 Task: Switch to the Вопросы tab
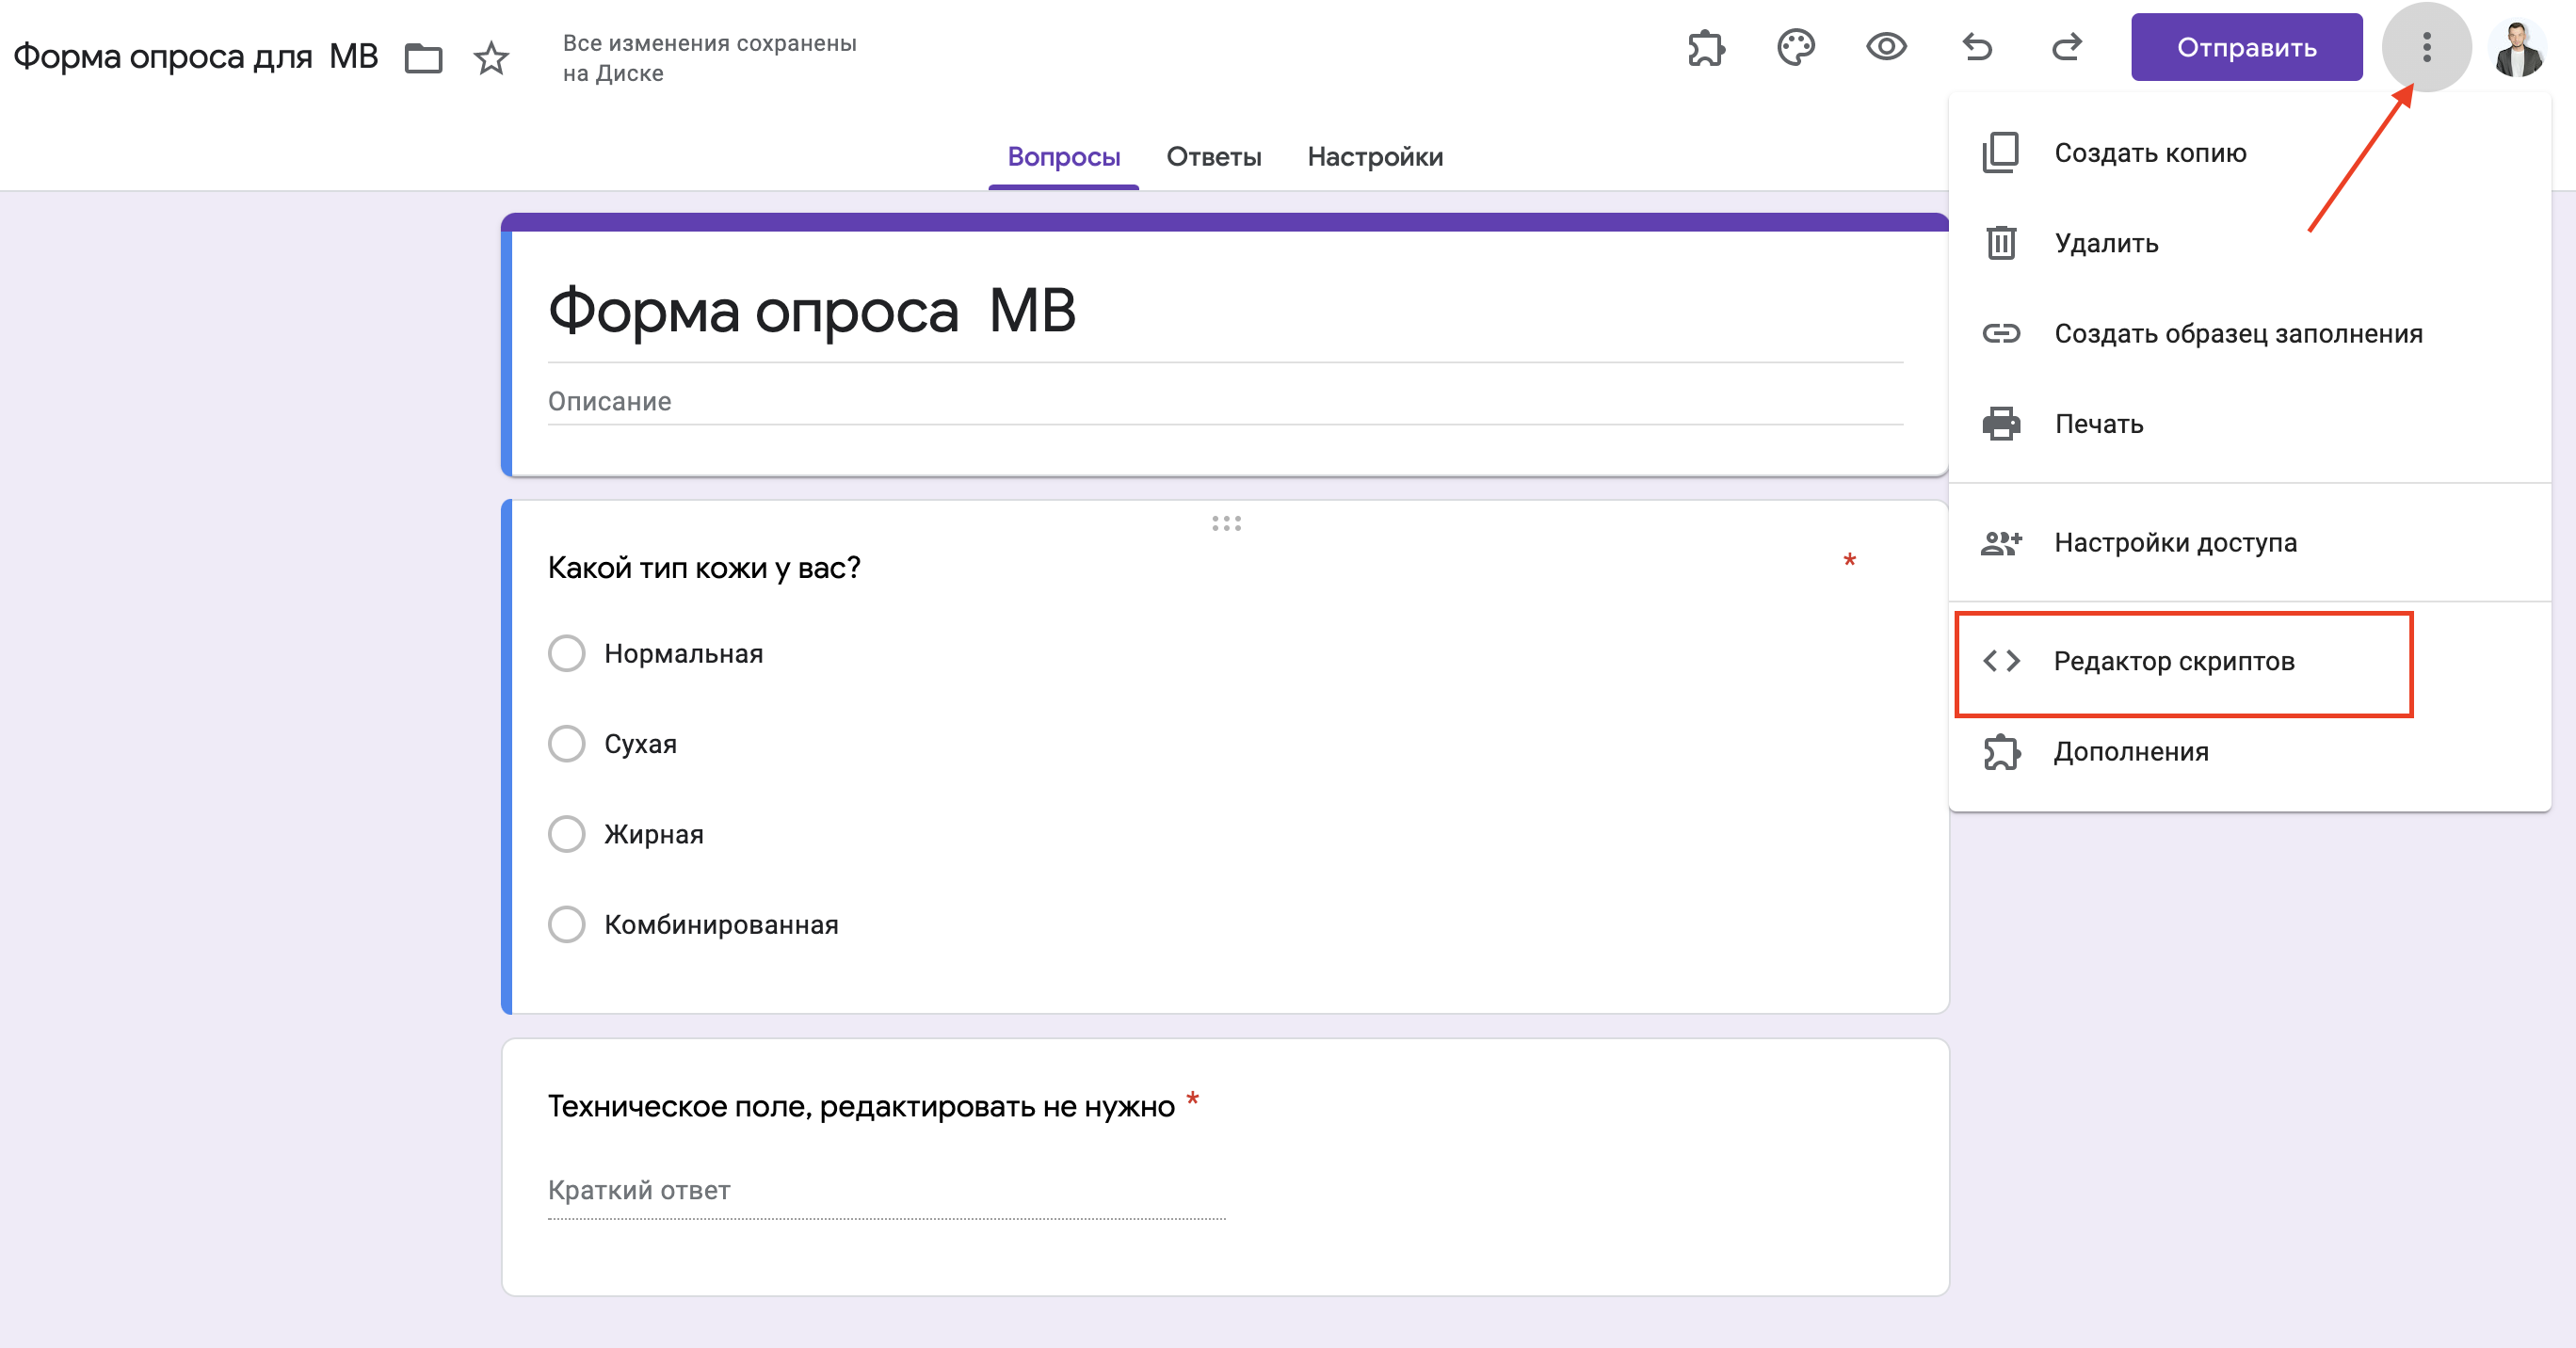[x=1063, y=157]
